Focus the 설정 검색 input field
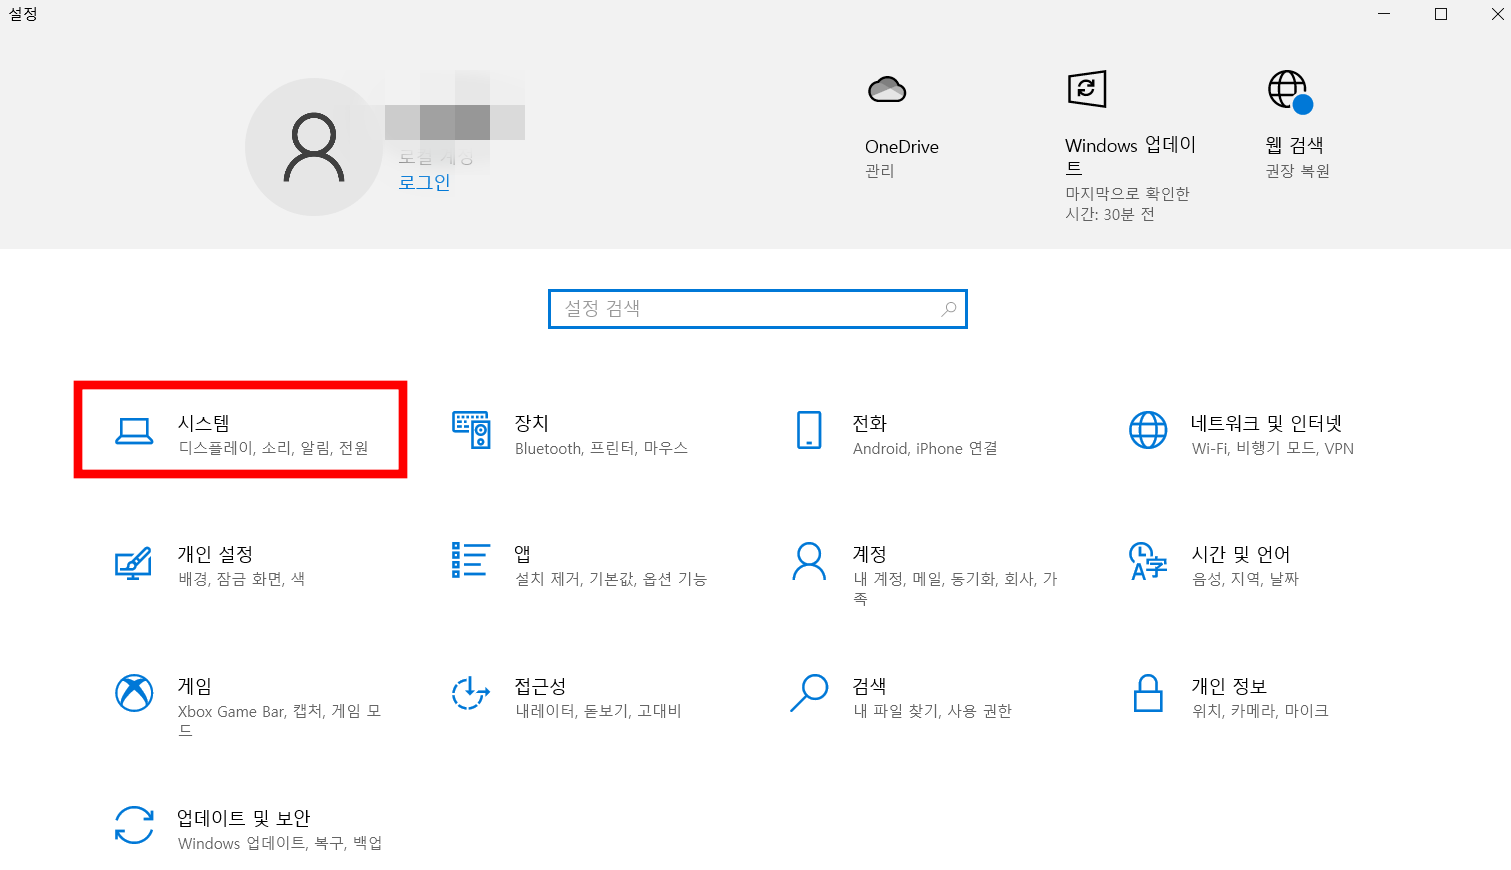 (757, 309)
